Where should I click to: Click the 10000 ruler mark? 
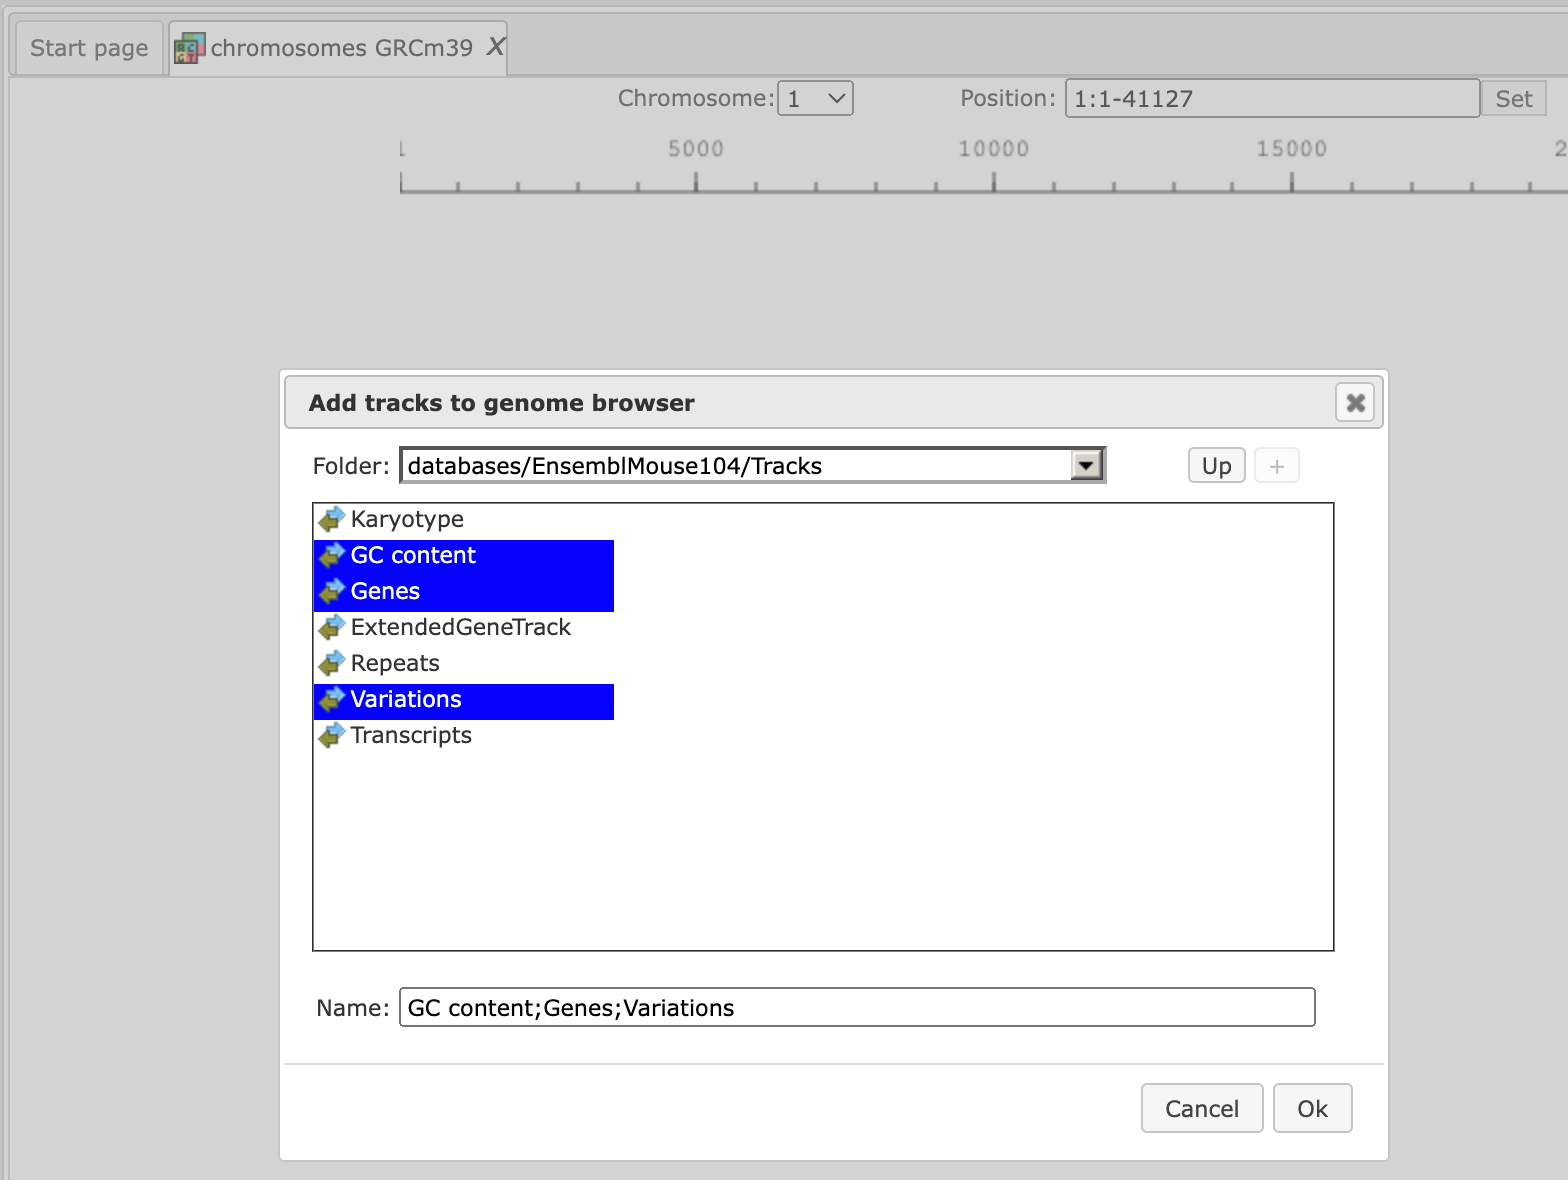click(994, 149)
